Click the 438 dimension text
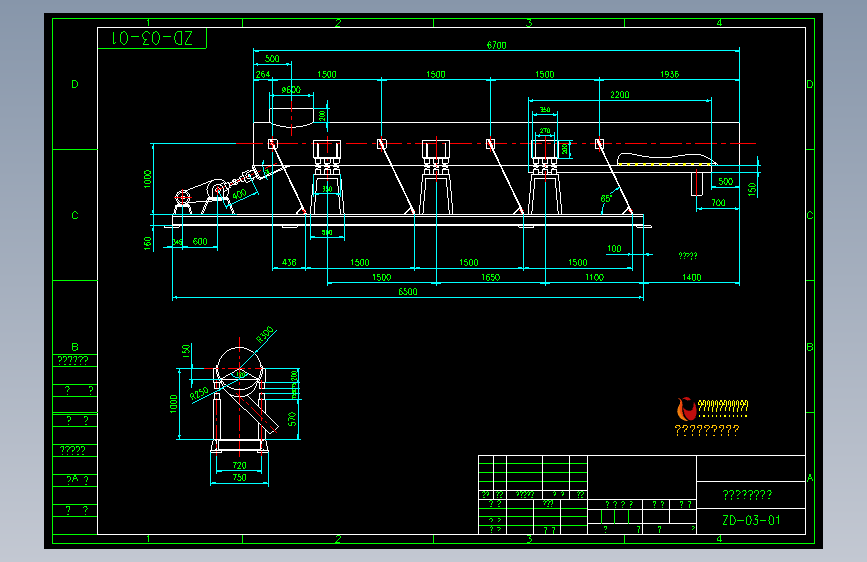Screen dimensions: 867x562 click(x=289, y=262)
